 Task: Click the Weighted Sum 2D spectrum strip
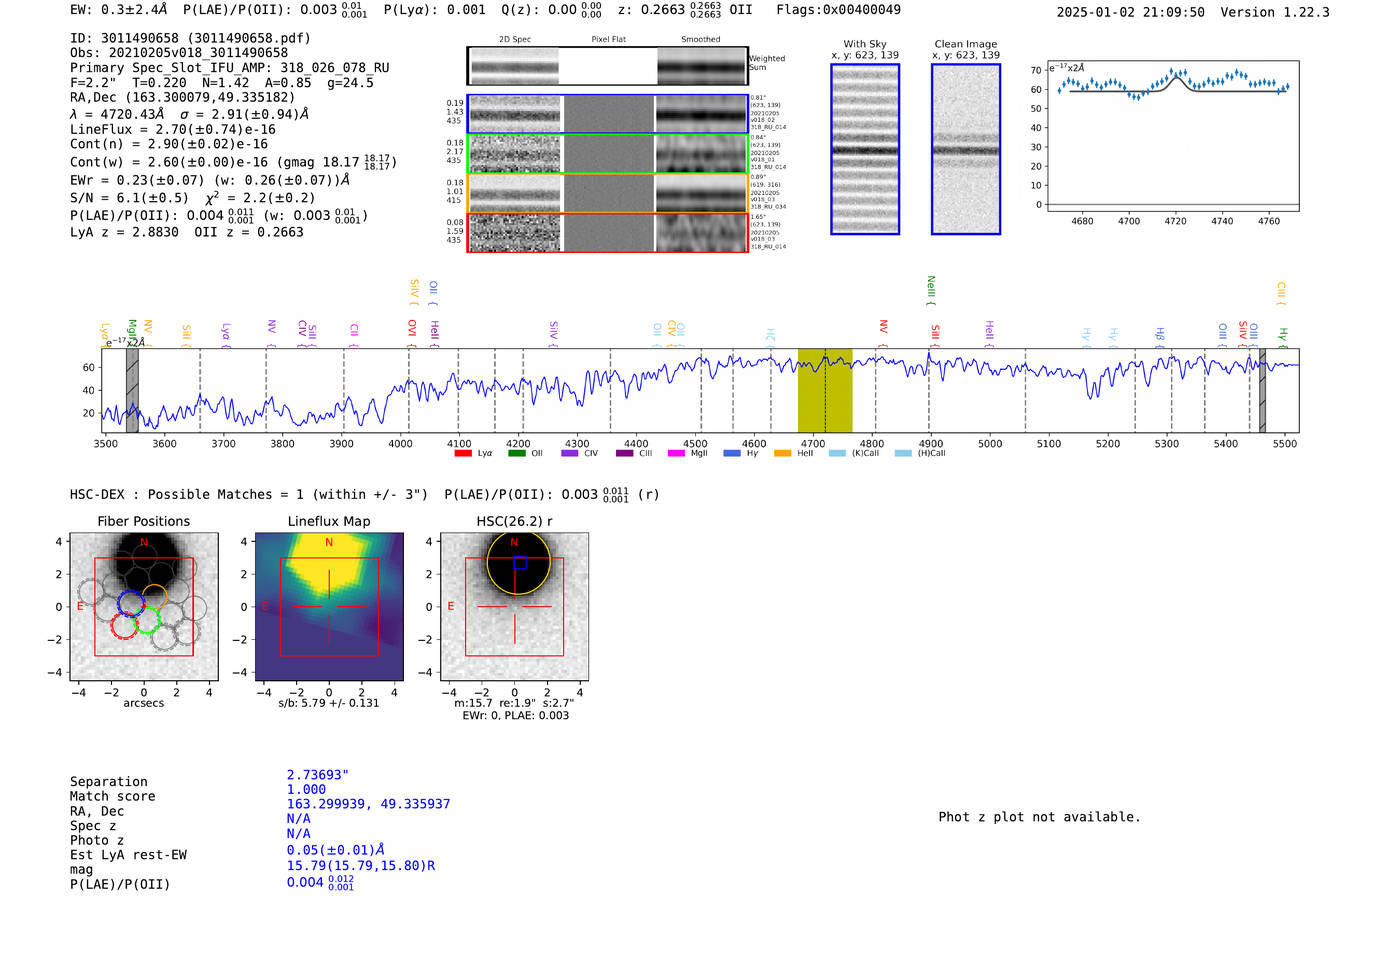pyautogui.click(x=607, y=66)
